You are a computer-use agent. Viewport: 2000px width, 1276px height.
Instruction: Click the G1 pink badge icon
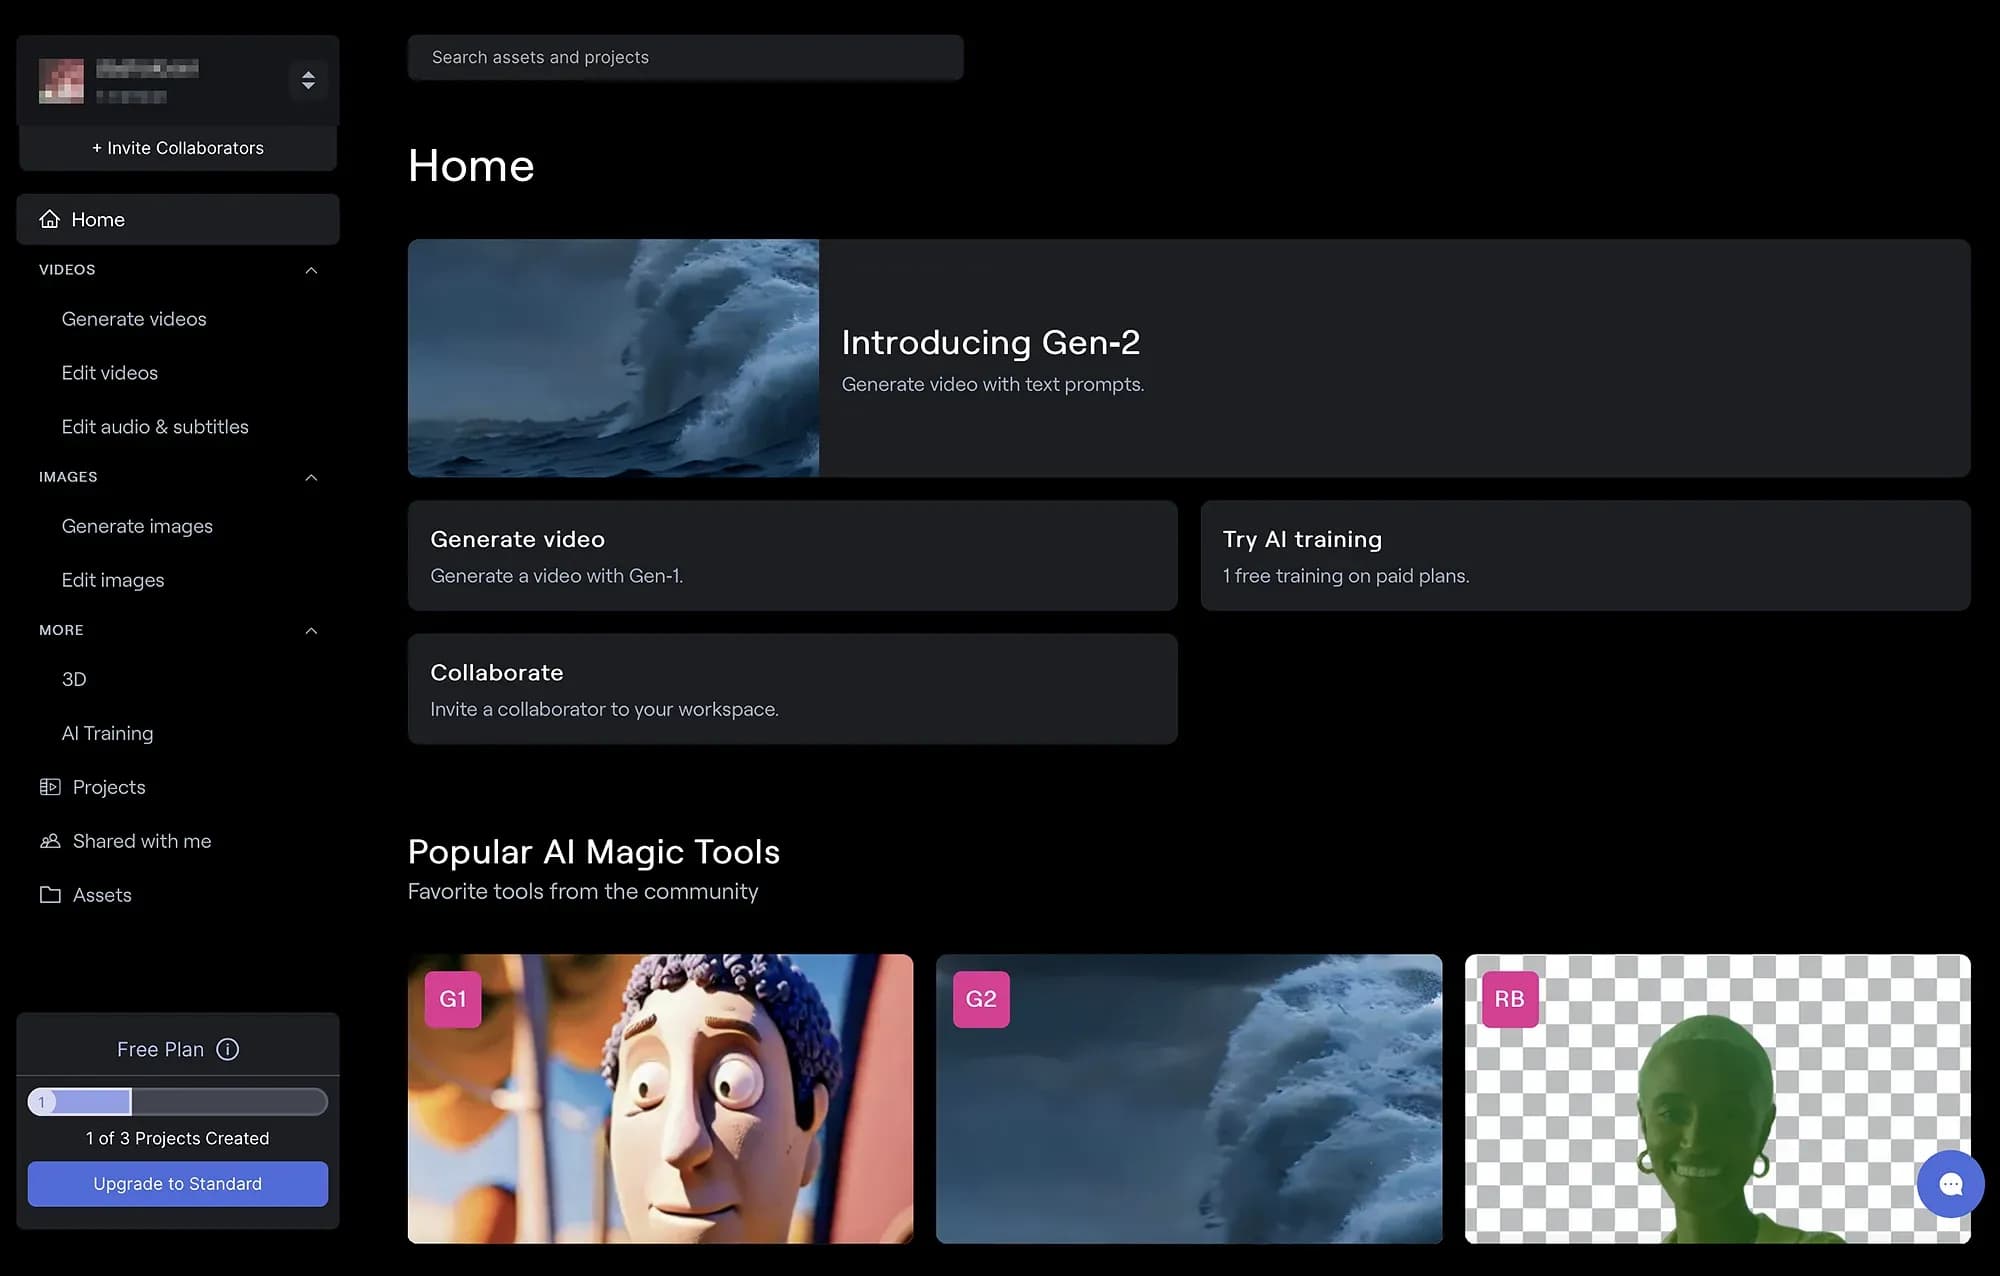453,999
